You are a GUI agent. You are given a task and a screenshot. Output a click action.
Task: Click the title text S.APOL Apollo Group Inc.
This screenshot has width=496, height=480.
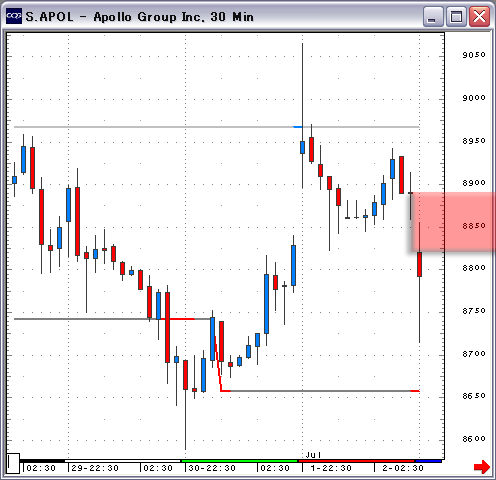pos(139,17)
